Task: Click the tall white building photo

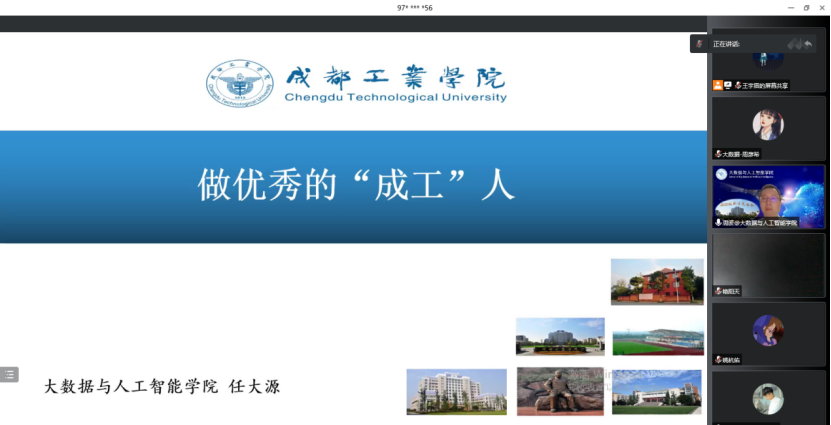Action: point(456,392)
